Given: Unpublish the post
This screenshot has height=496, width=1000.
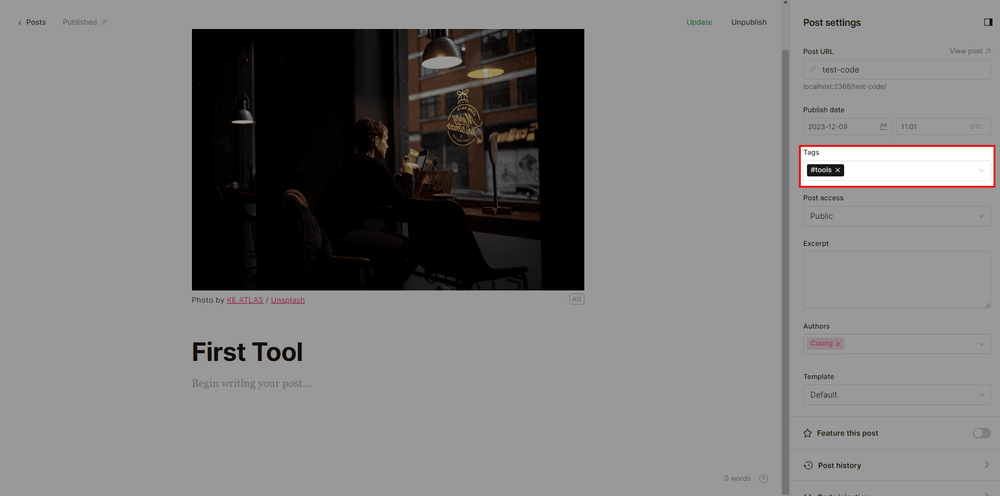Looking at the screenshot, I should pos(749,22).
